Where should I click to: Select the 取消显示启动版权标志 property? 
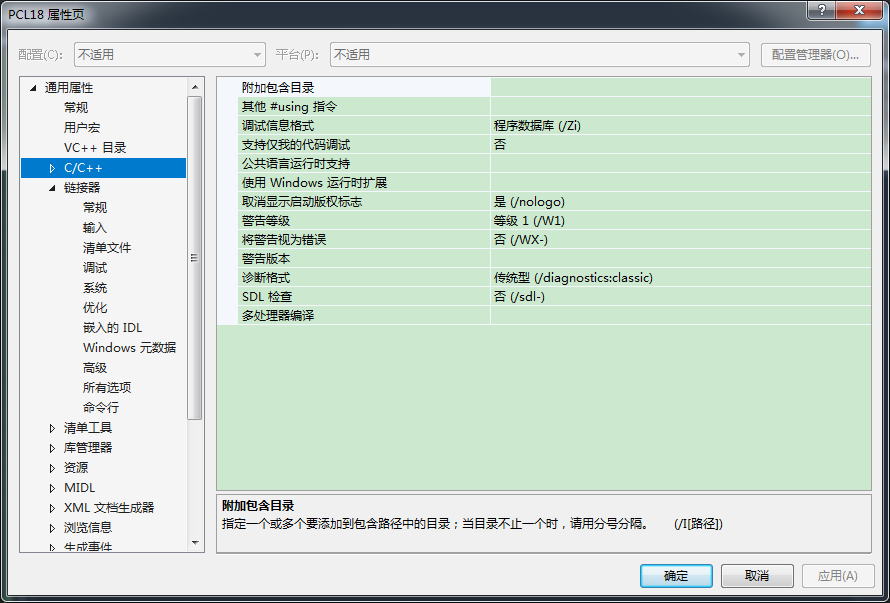pos(364,202)
